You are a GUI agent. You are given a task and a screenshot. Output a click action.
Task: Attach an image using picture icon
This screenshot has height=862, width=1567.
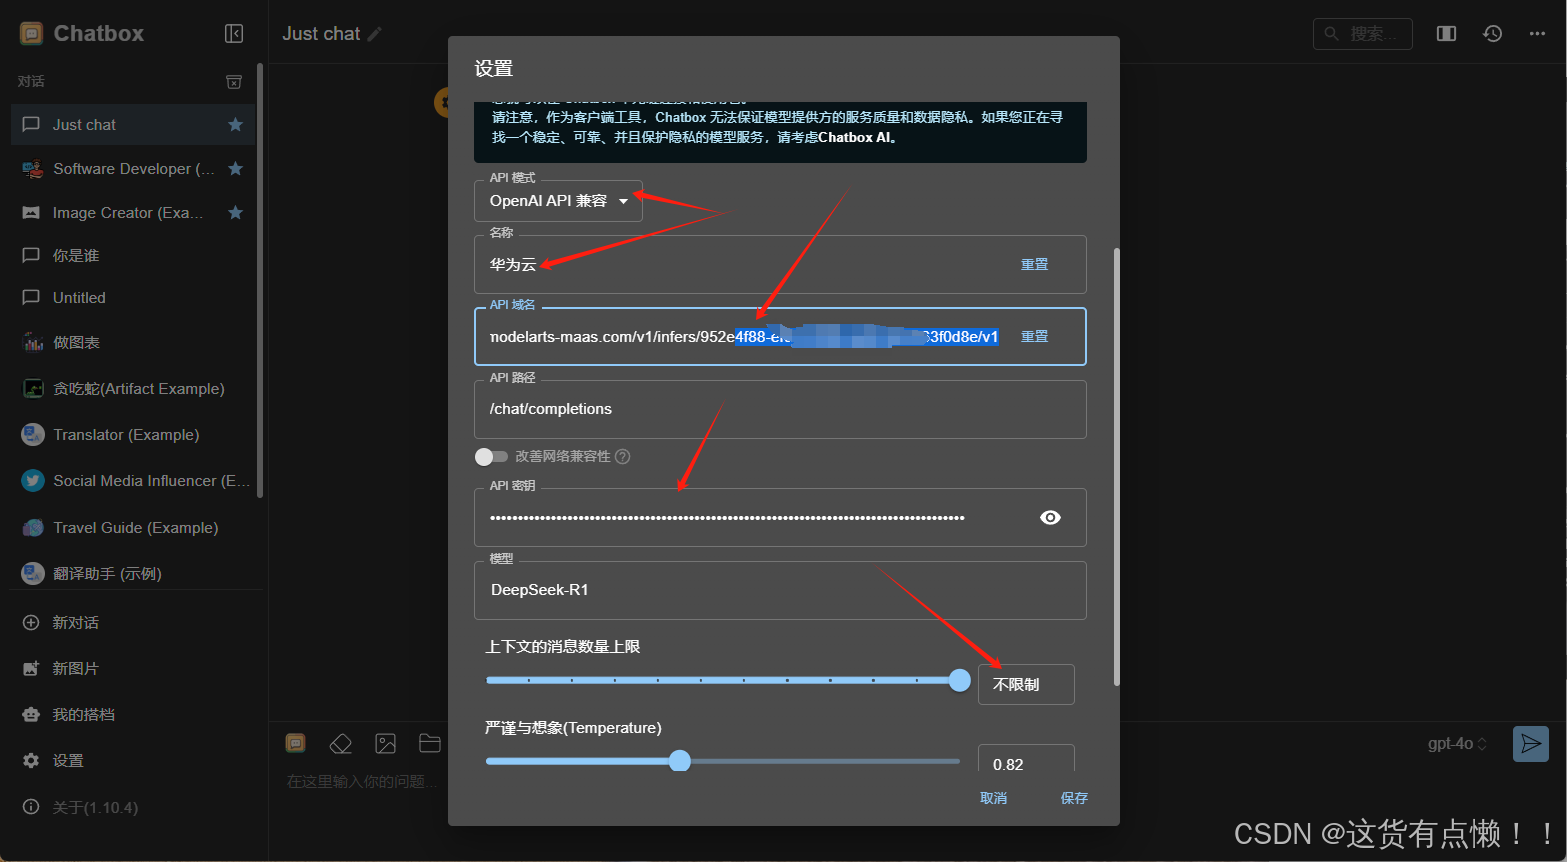click(385, 743)
